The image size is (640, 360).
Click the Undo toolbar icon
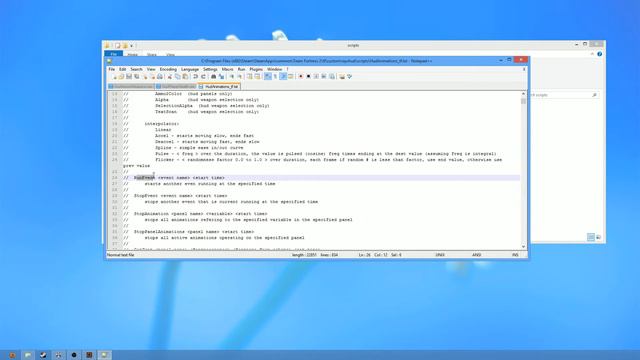coord(196,77)
